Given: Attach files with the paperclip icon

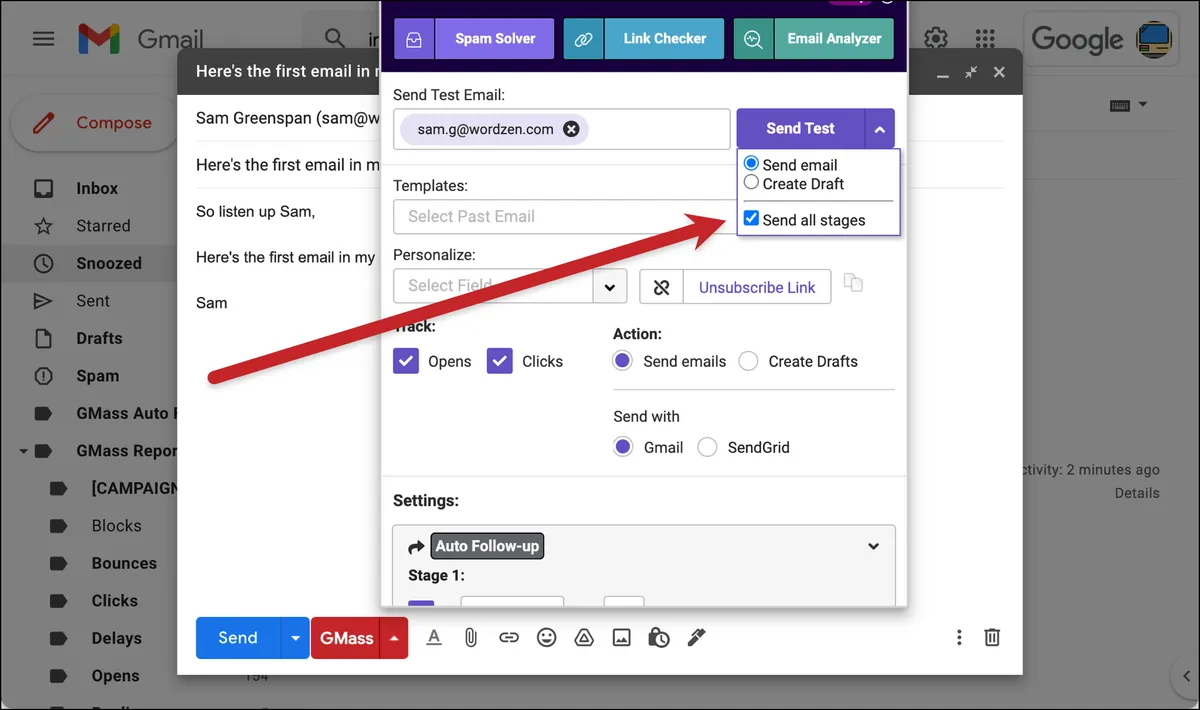Looking at the screenshot, I should [471, 637].
